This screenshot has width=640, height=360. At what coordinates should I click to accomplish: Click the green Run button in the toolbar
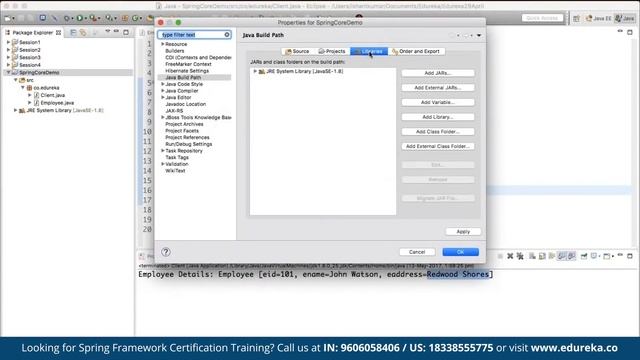pyautogui.click(x=80, y=18)
